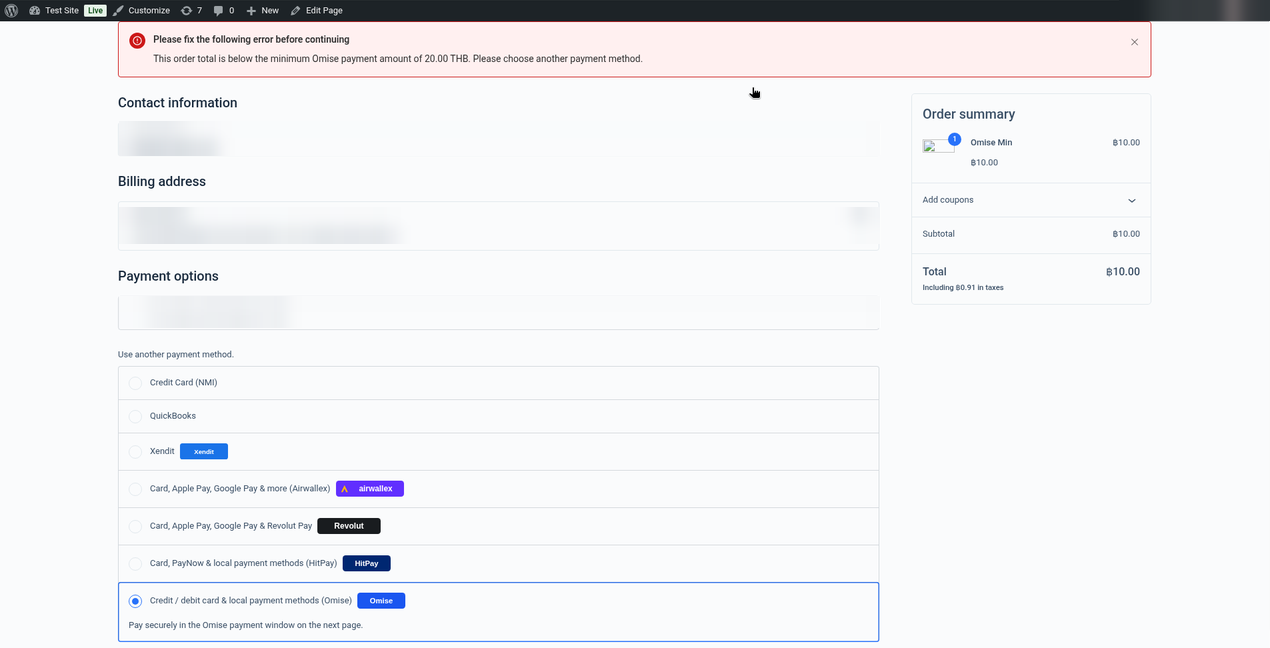Click the 'Including ฿0.91 in taxes' note
Viewport: 1270px width, 648px height.
click(x=963, y=288)
